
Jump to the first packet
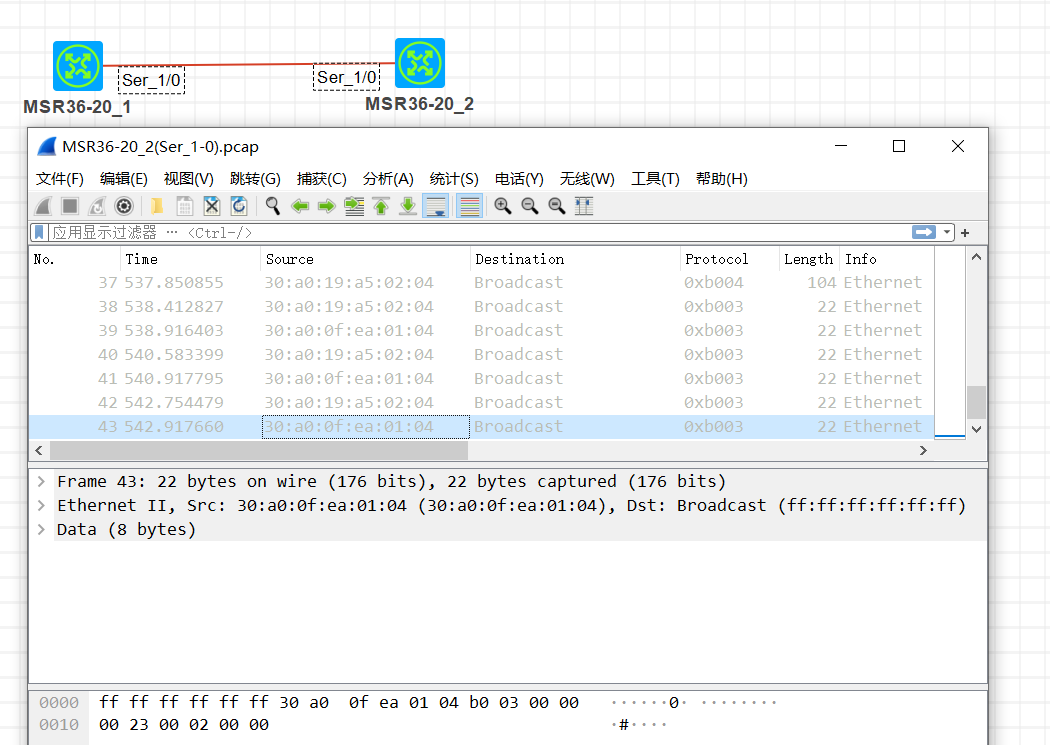click(x=381, y=206)
